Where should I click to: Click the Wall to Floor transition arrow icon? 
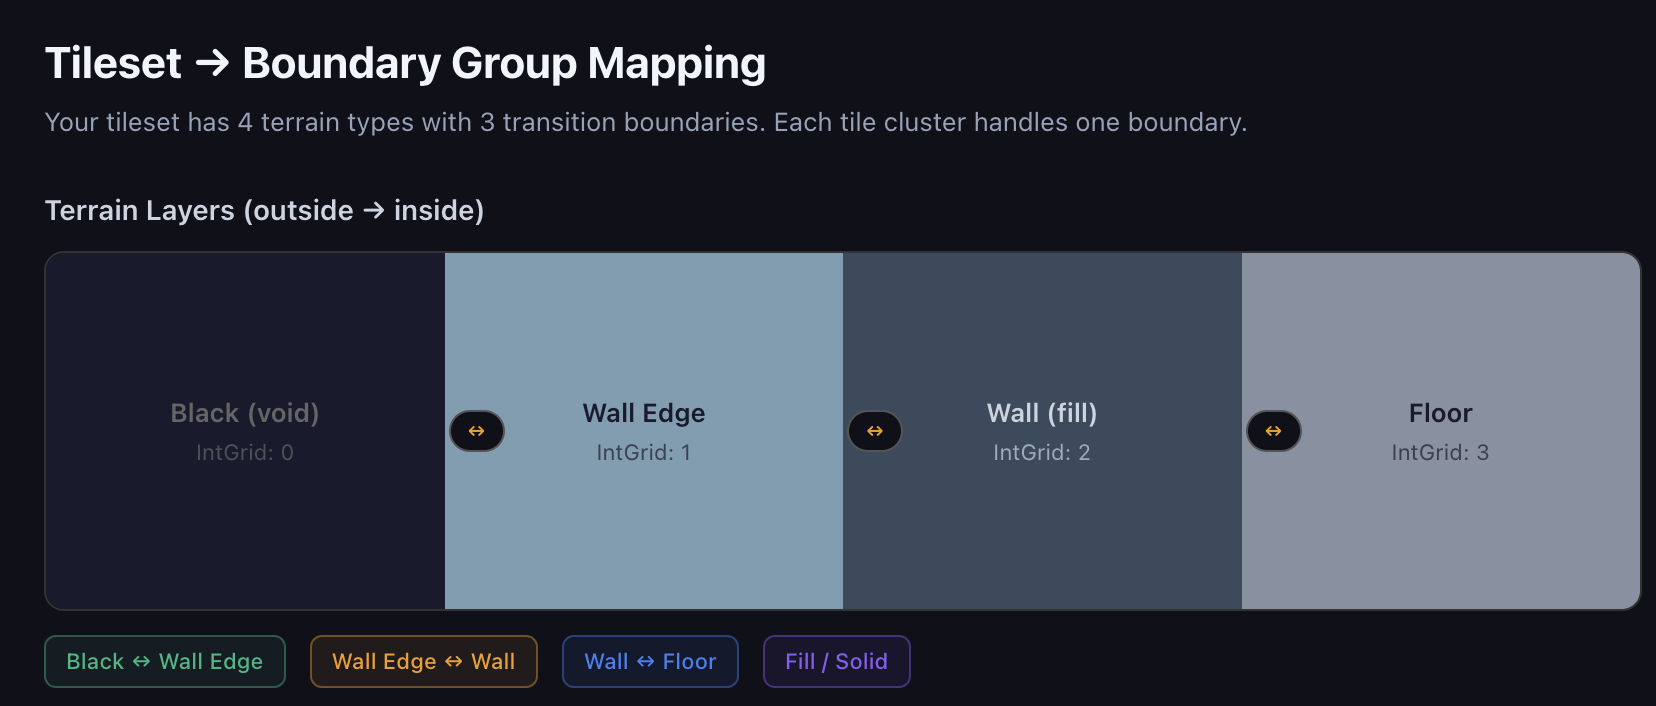[x=1273, y=431]
